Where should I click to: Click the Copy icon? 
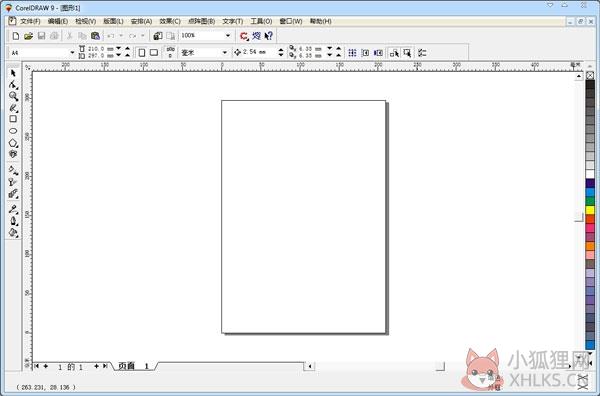tap(82, 36)
